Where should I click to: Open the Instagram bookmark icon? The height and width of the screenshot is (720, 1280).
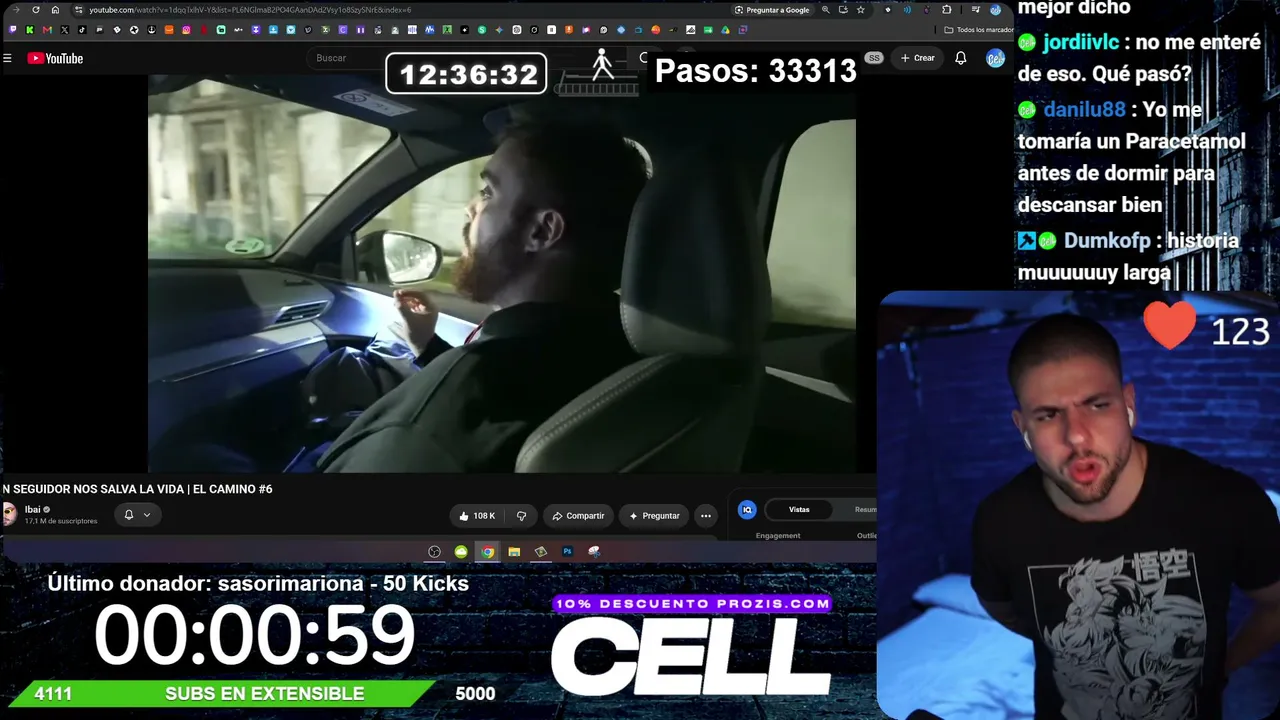tap(186, 30)
